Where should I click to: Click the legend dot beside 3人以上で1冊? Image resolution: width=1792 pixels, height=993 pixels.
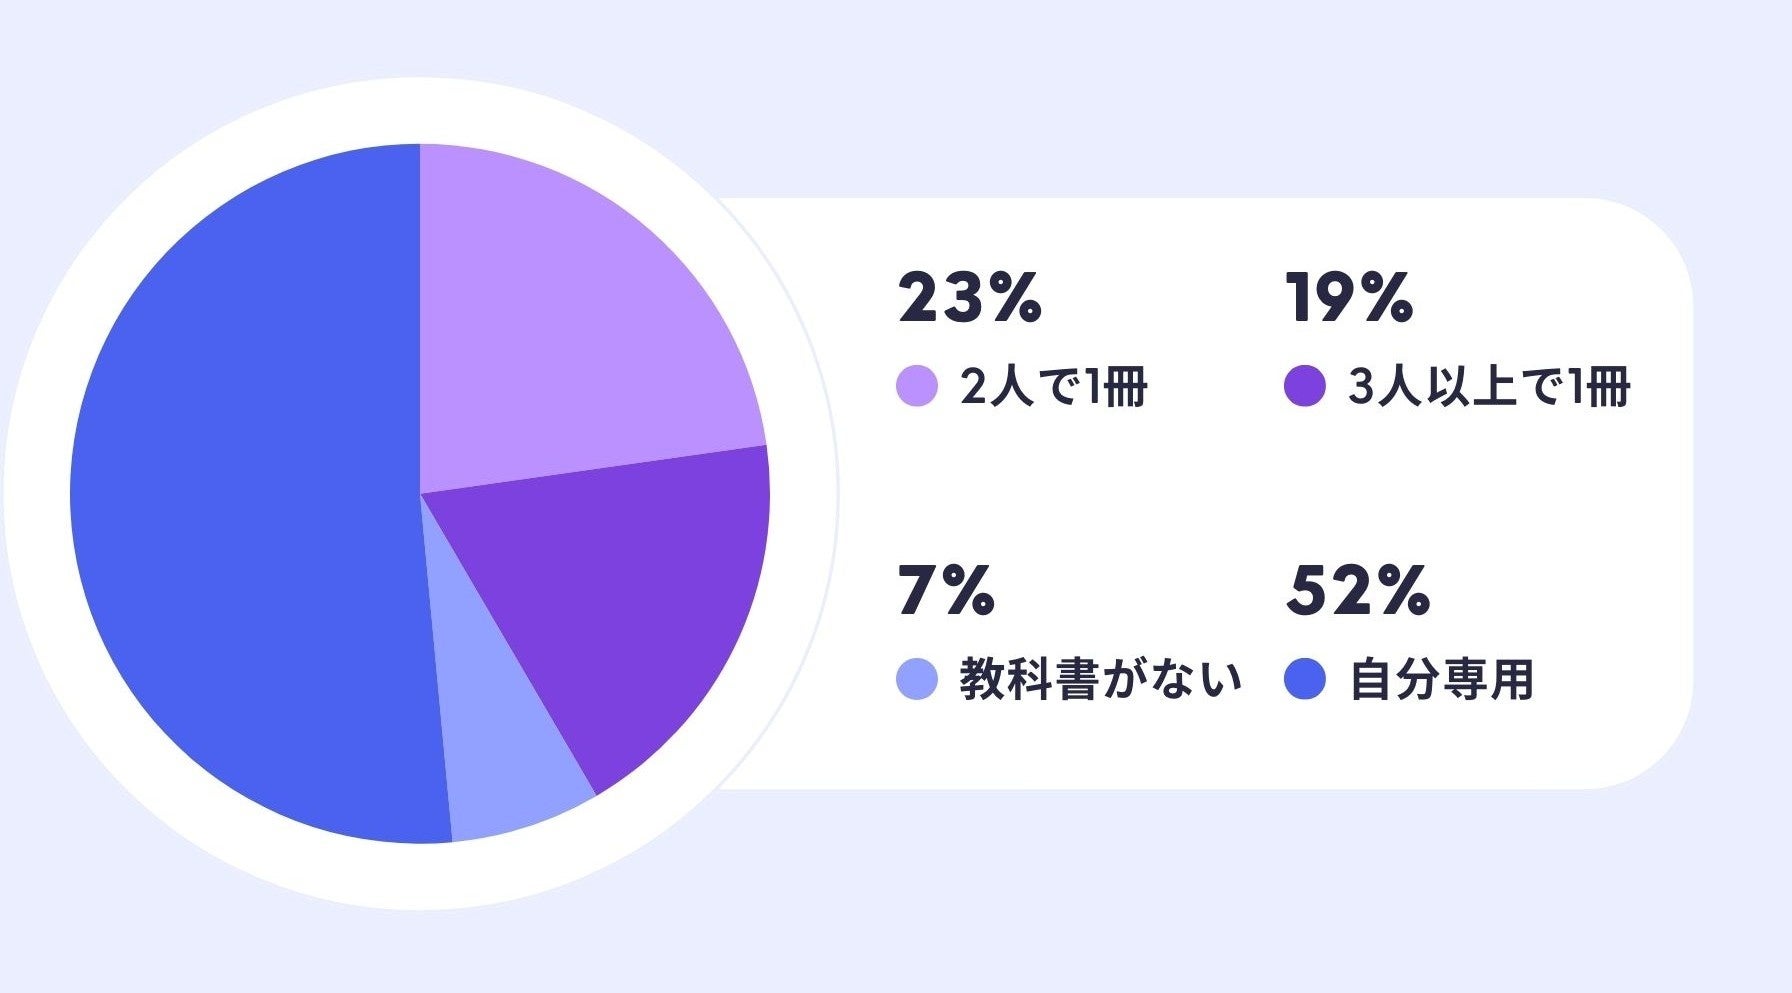pyautogui.click(x=1304, y=386)
